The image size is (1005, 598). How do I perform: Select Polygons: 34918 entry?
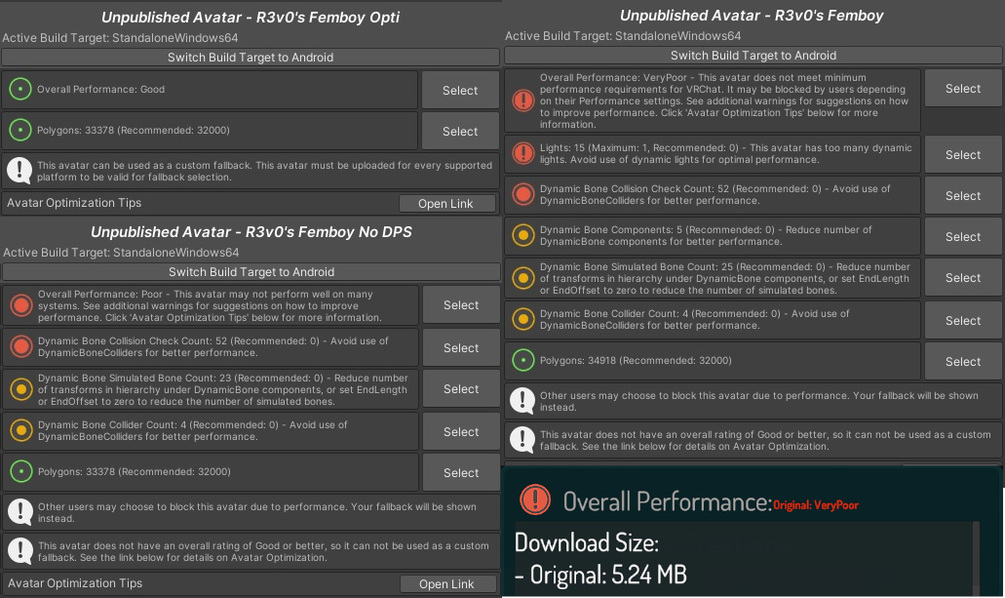[x=963, y=361]
